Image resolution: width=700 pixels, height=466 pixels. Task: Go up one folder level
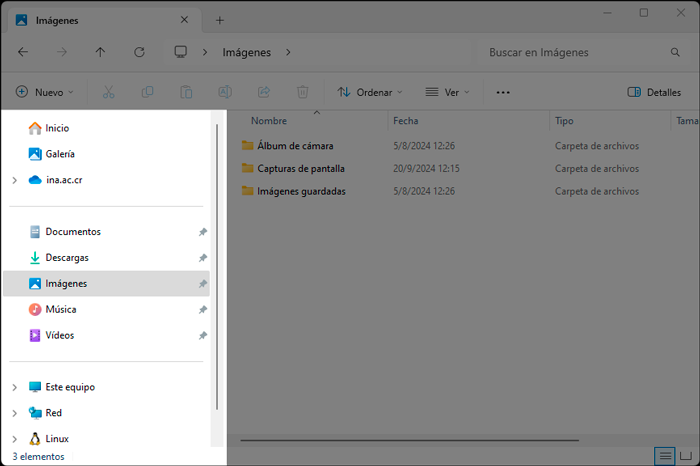100,52
